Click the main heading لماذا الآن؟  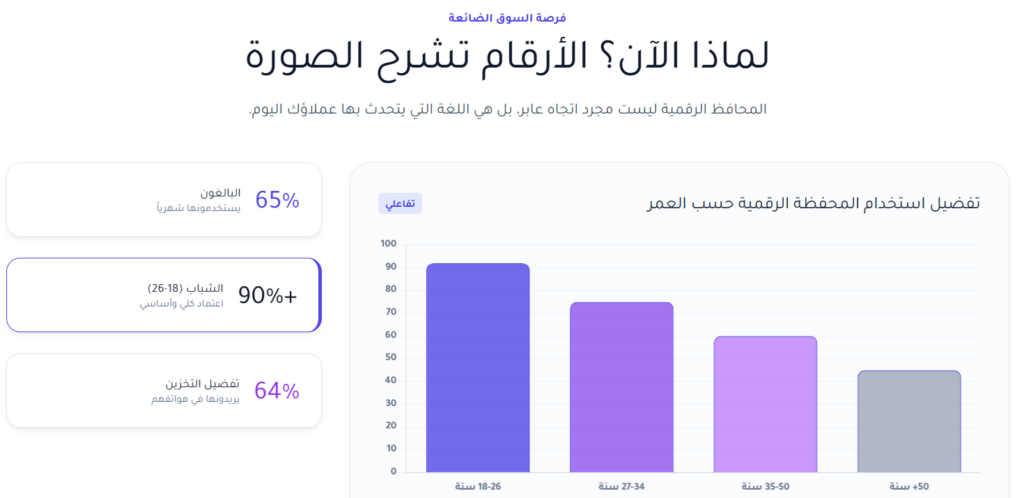[507, 55]
